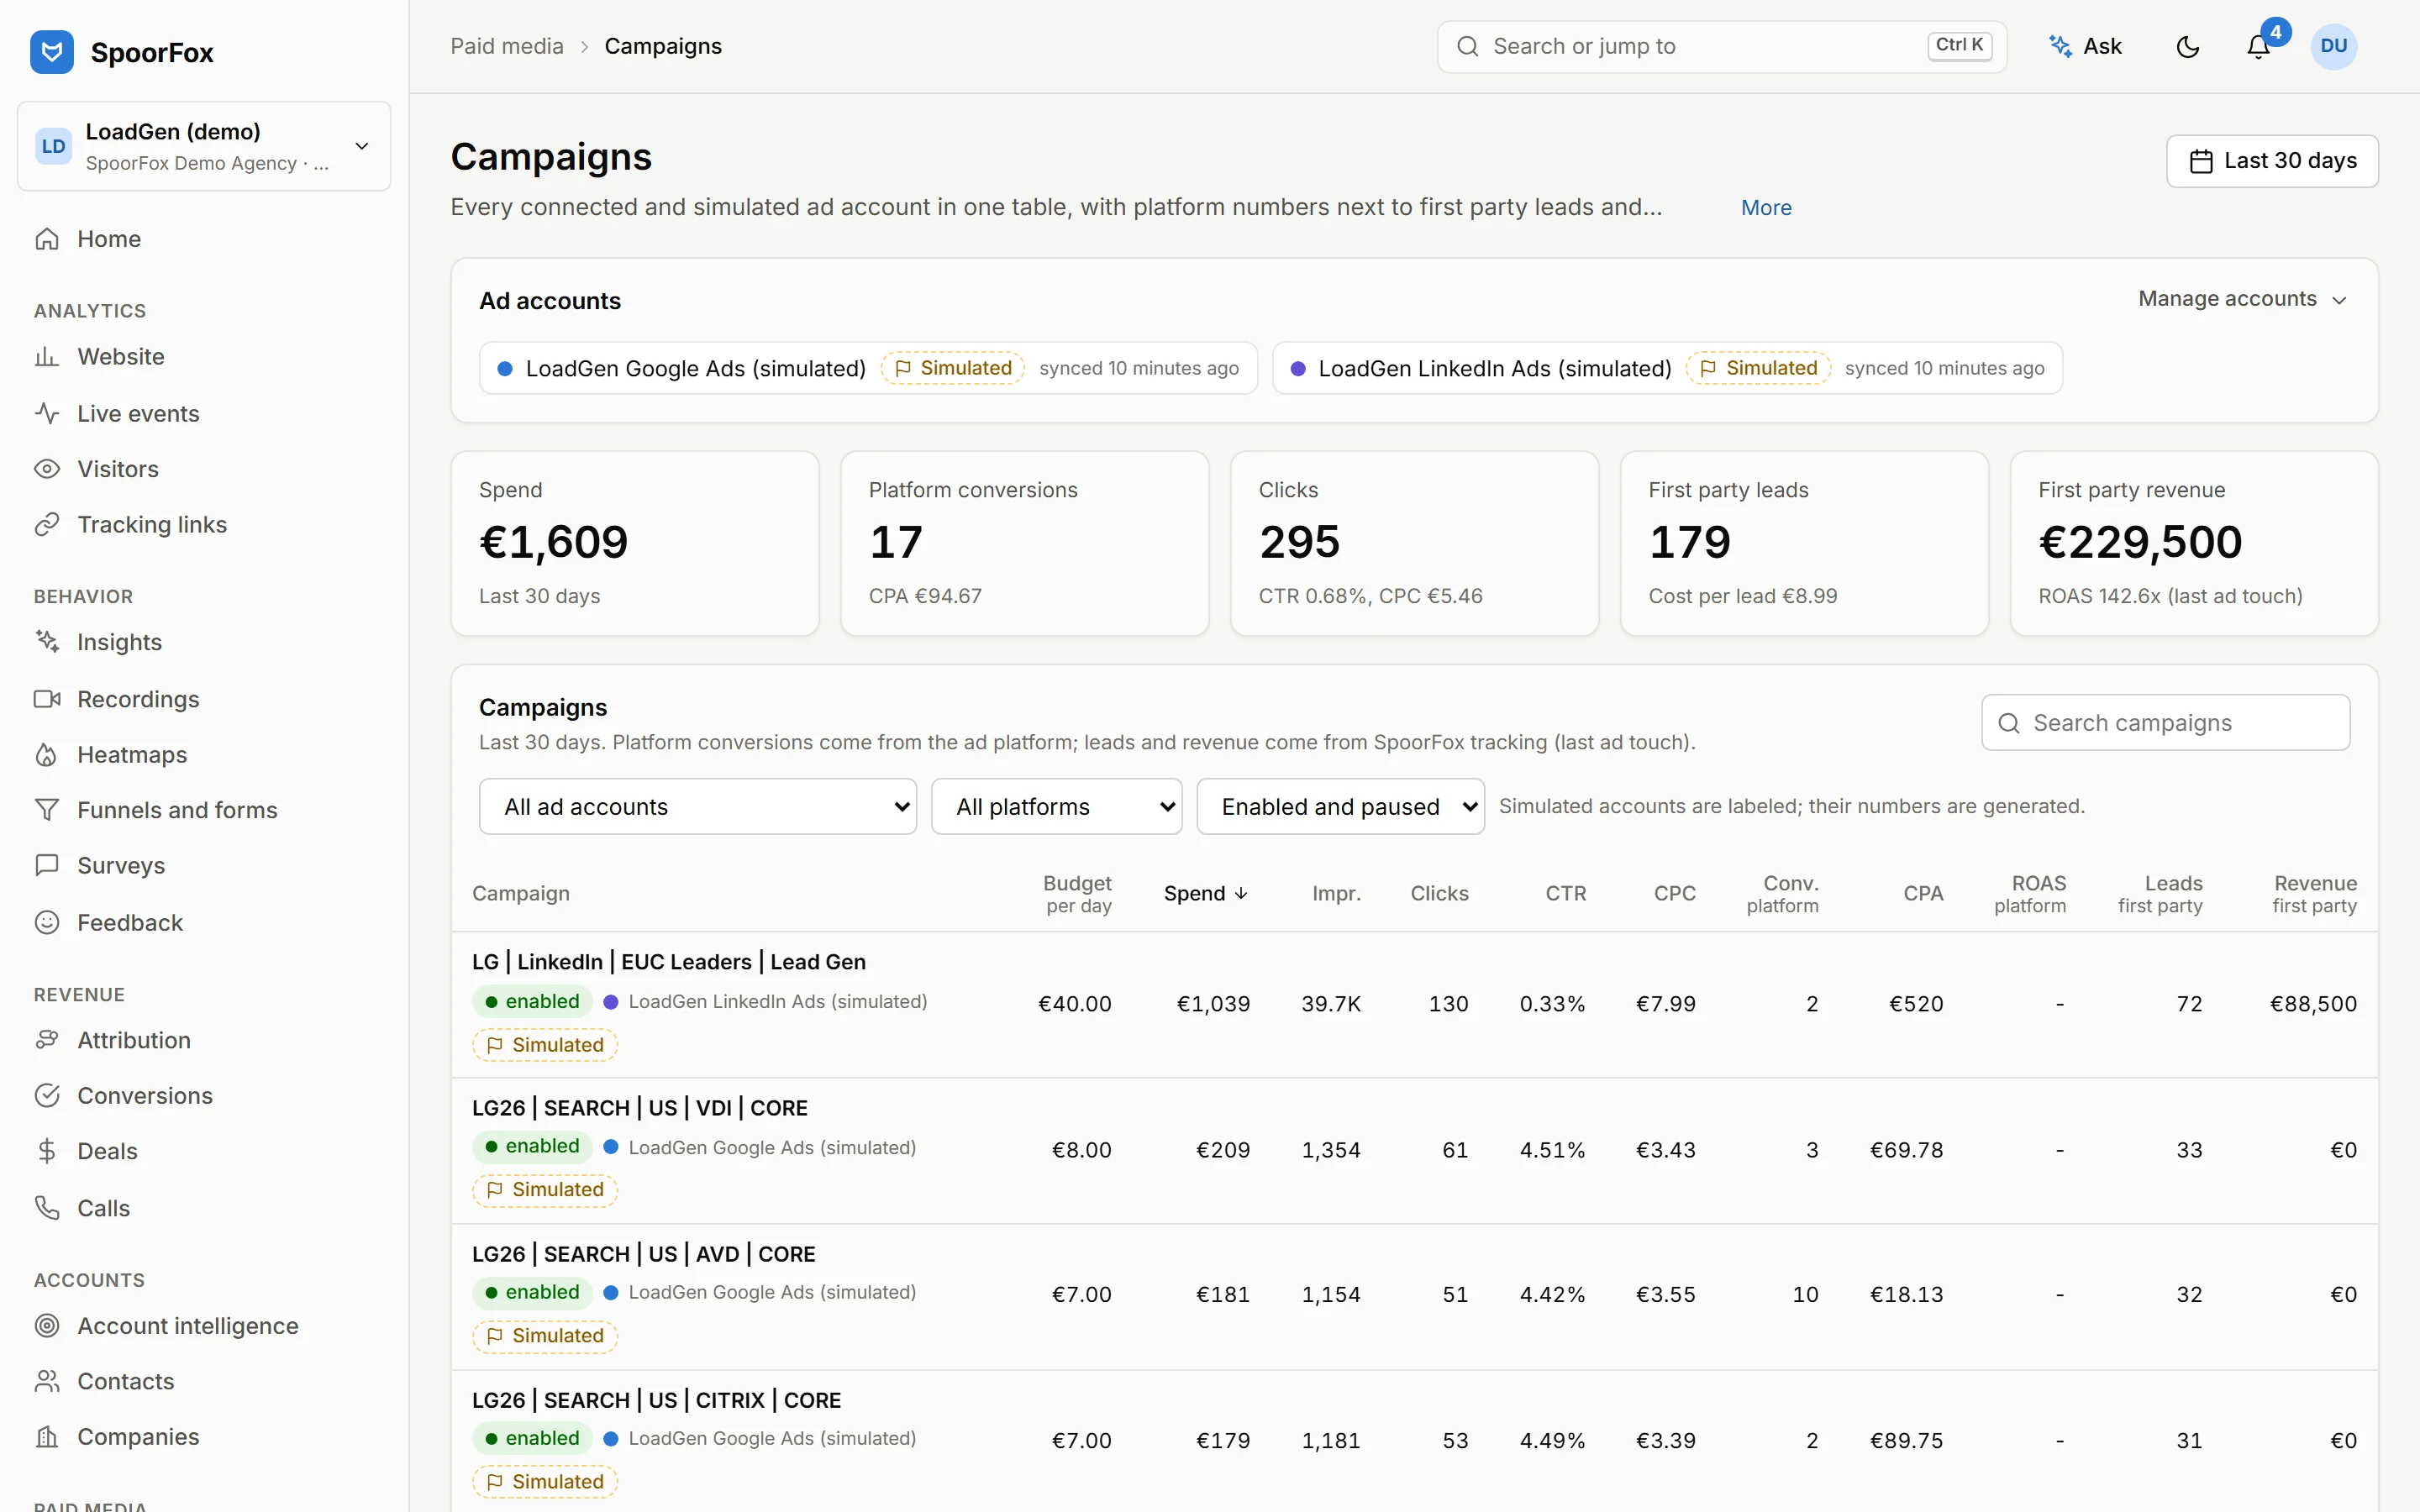Open Recordings camera icon
The height and width of the screenshot is (1512, 2420).
click(47, 699)
